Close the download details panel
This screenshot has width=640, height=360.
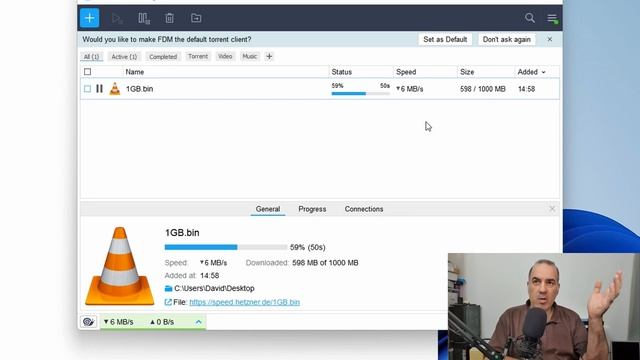552,209
